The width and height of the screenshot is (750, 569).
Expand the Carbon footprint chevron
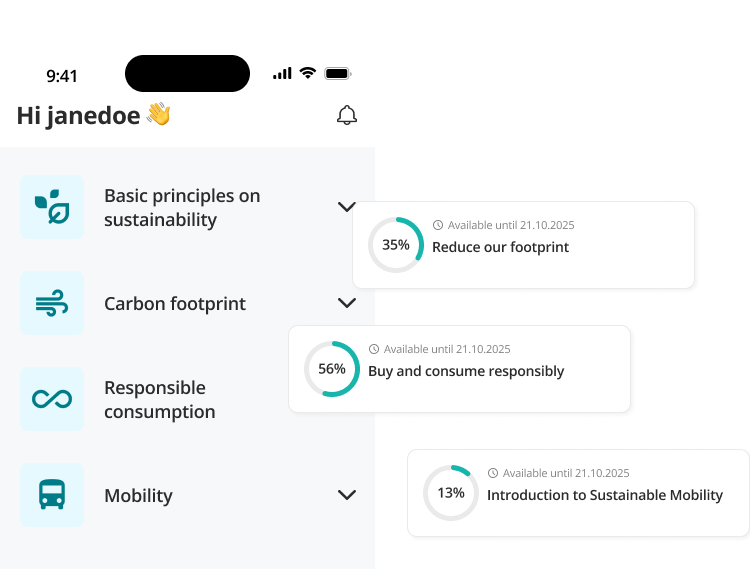point(347,303)
